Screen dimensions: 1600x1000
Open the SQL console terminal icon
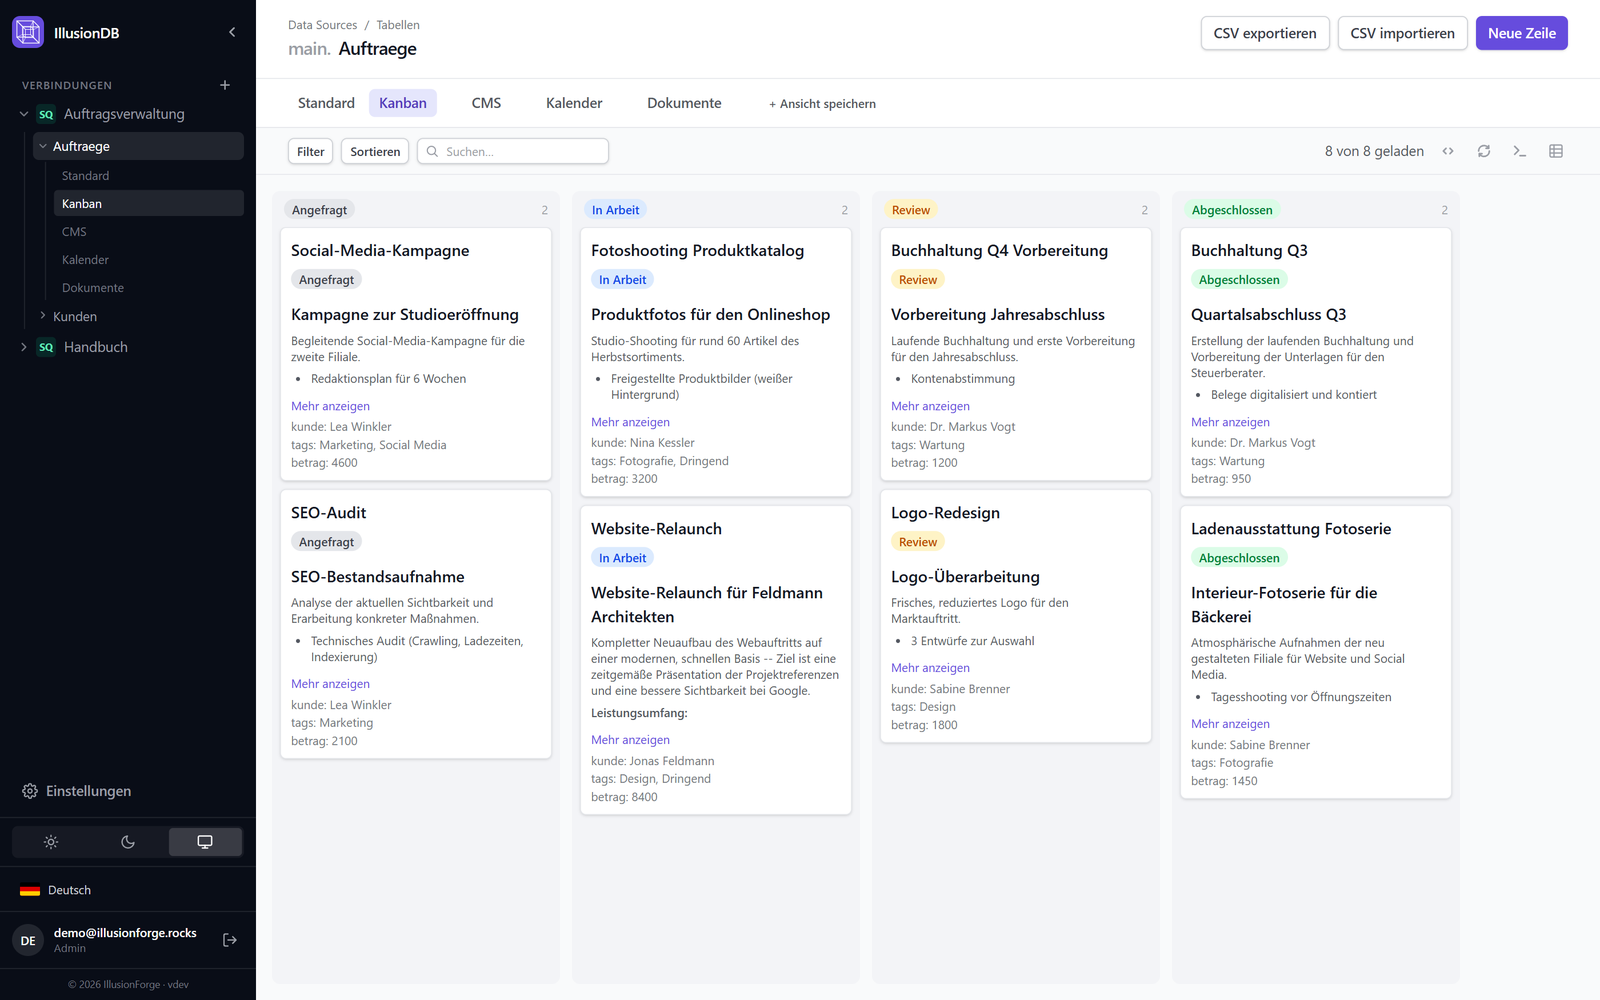pyautogui.click(x=1520, y=151)
